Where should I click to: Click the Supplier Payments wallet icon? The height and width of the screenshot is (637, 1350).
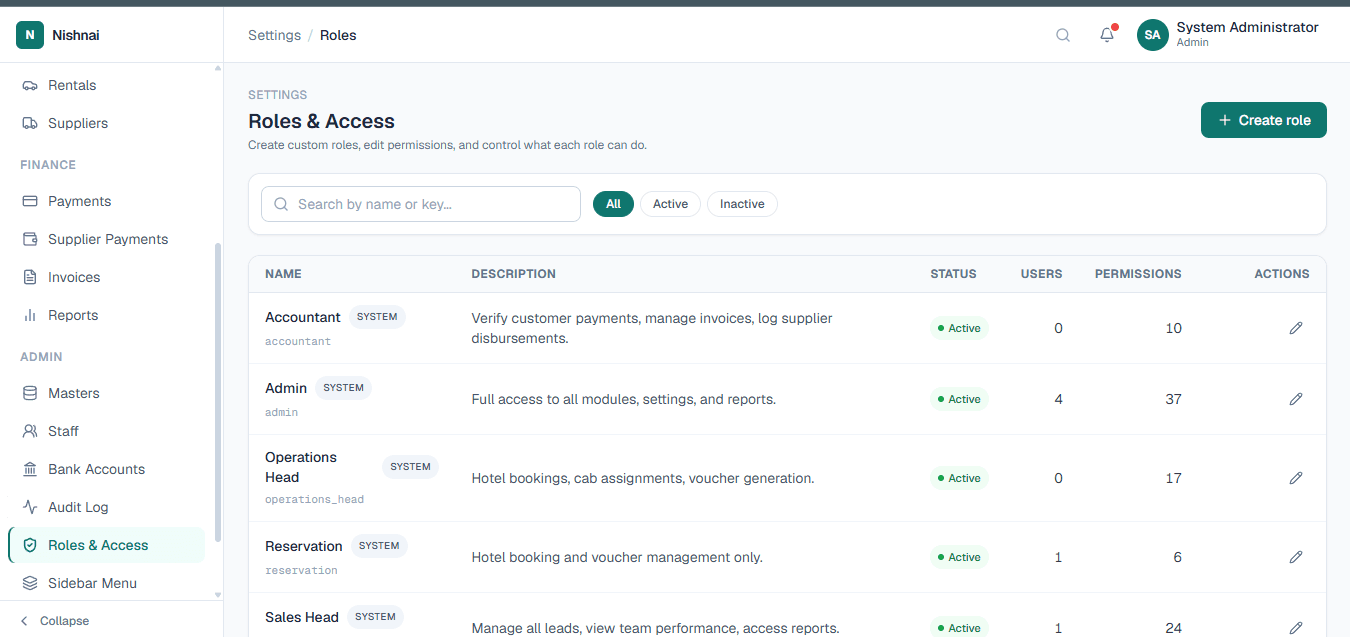[30, 239]
